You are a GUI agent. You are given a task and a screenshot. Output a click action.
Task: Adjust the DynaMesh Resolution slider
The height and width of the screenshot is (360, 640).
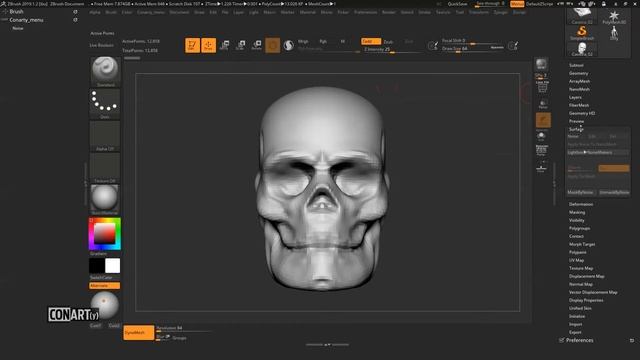[184, 329]
